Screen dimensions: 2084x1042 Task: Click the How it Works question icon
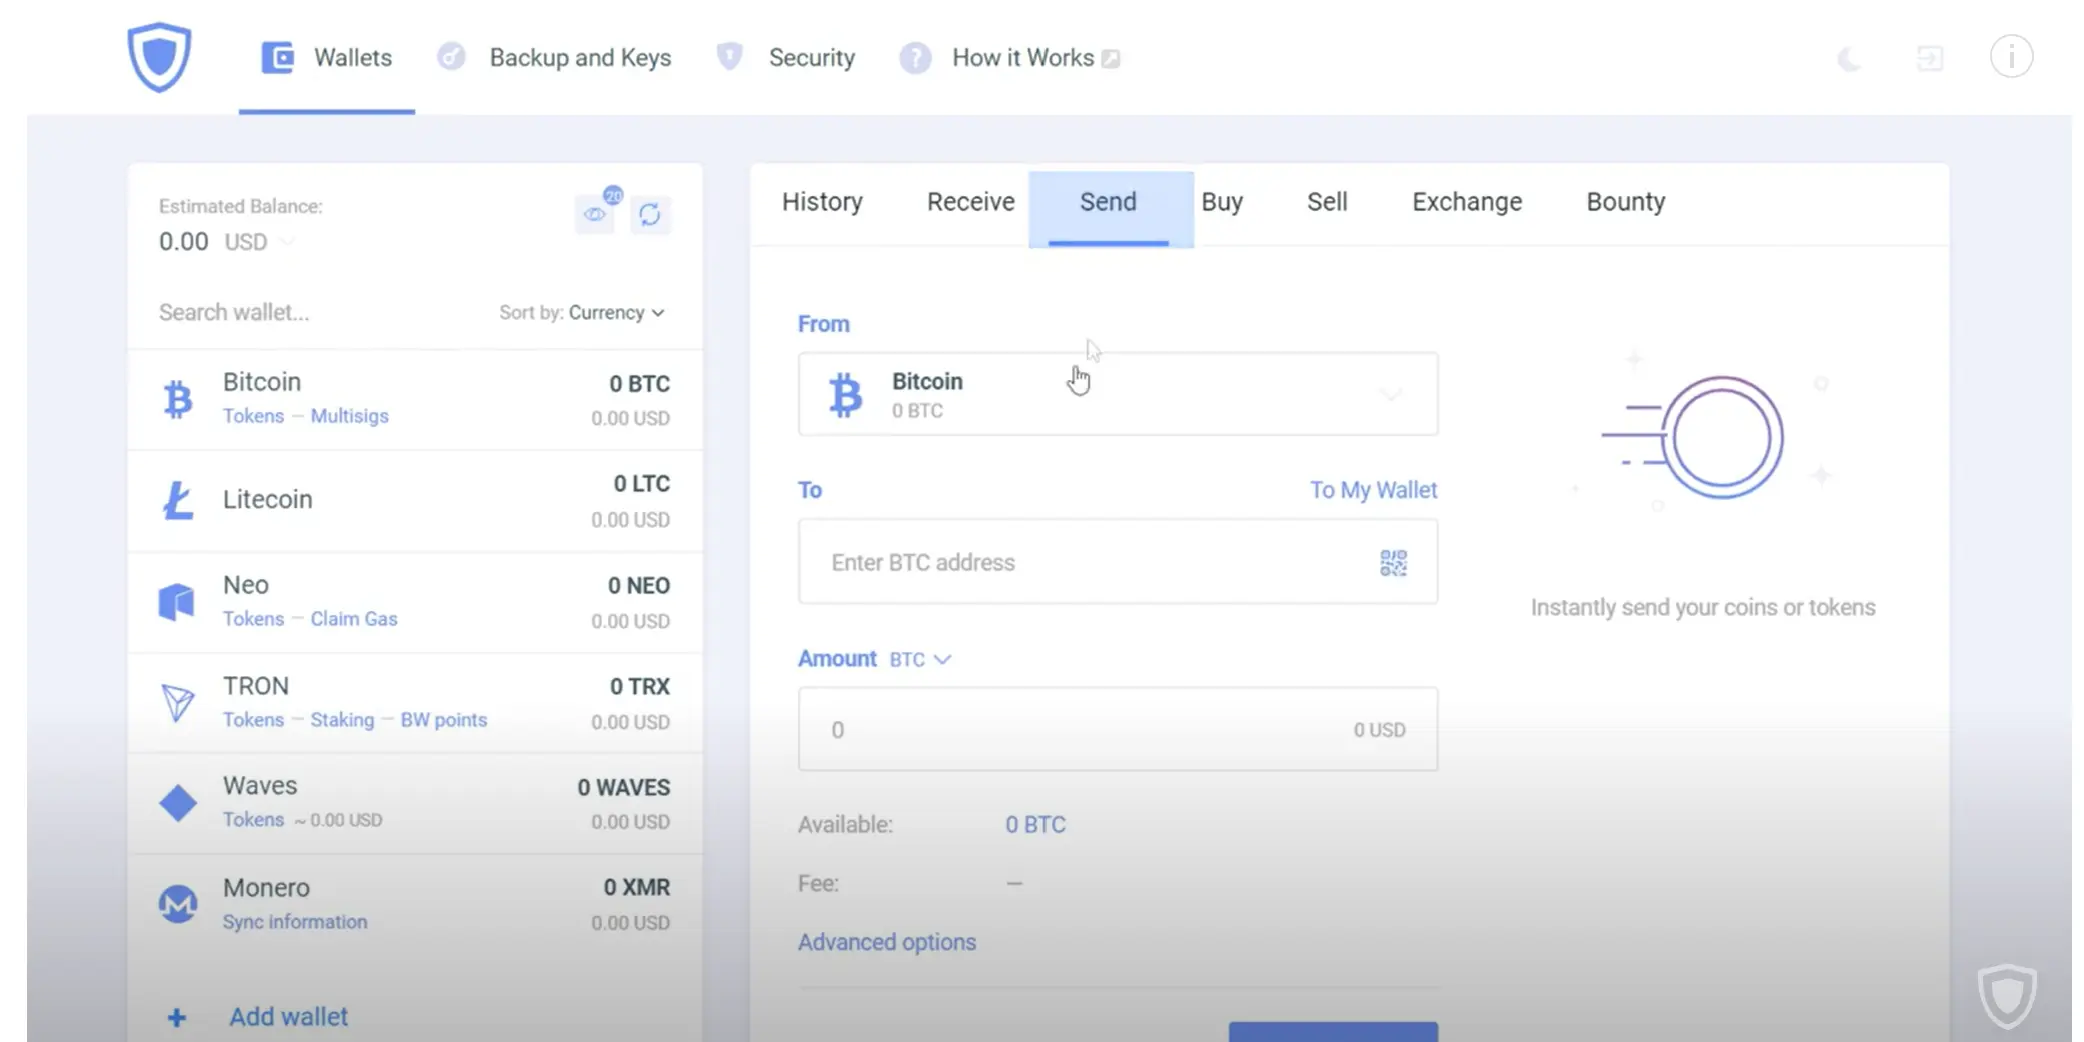[x=914, y=58]
